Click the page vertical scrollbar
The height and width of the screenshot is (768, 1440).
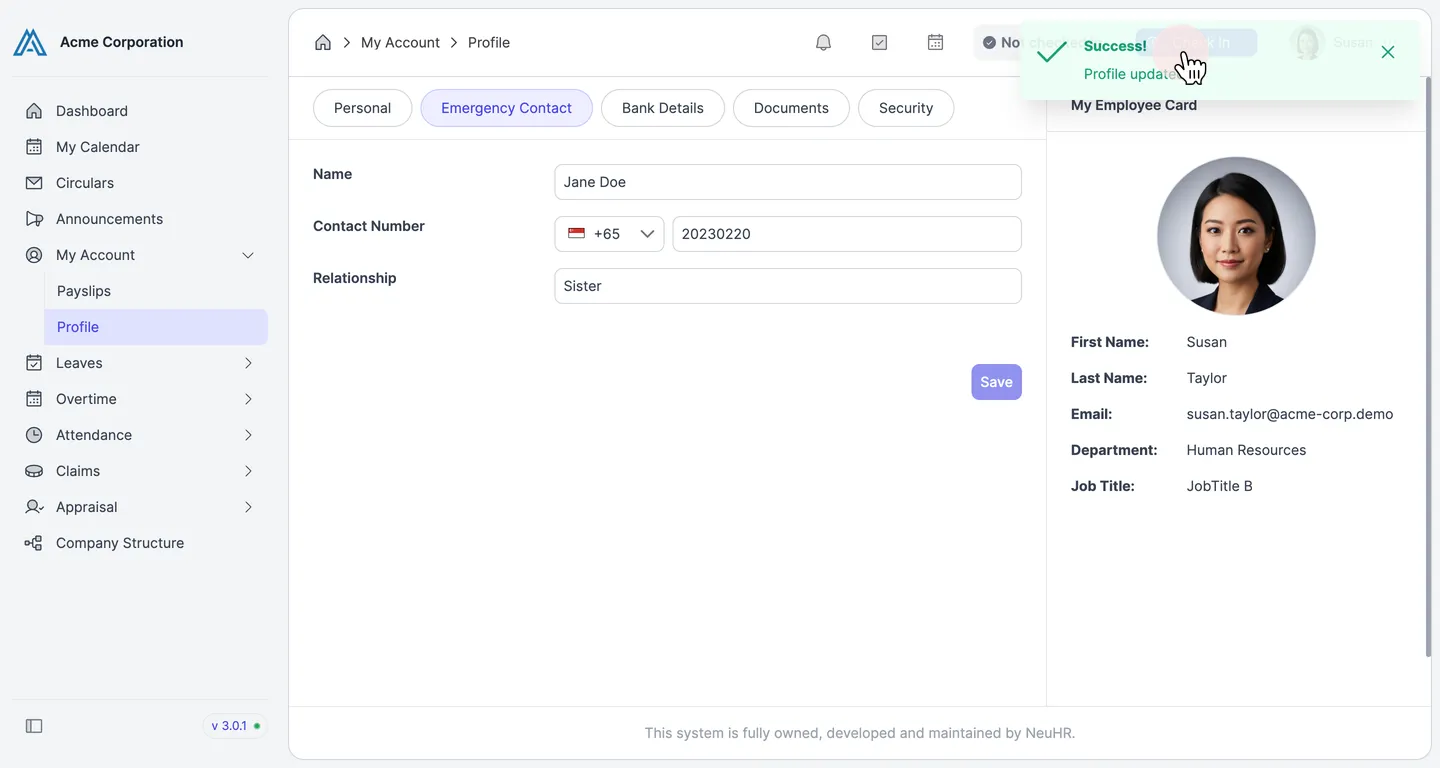1427,366
